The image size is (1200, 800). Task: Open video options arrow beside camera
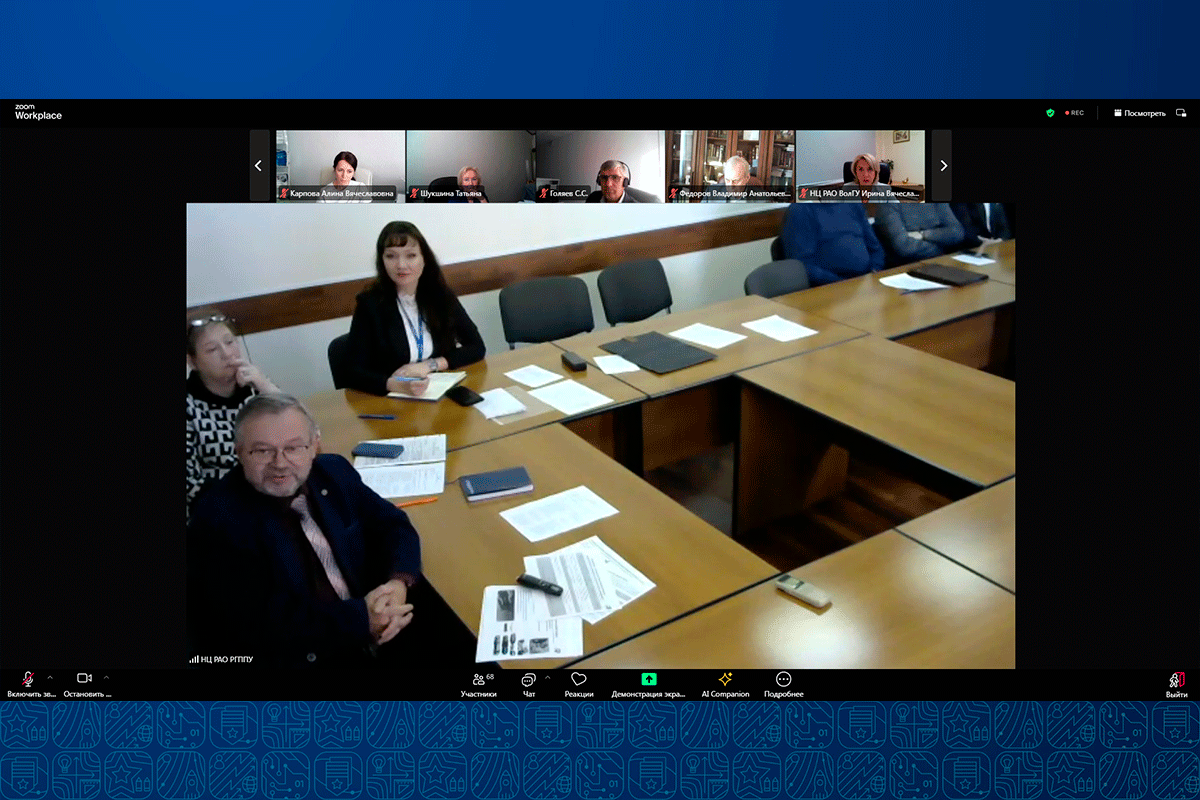pos(107,677)
